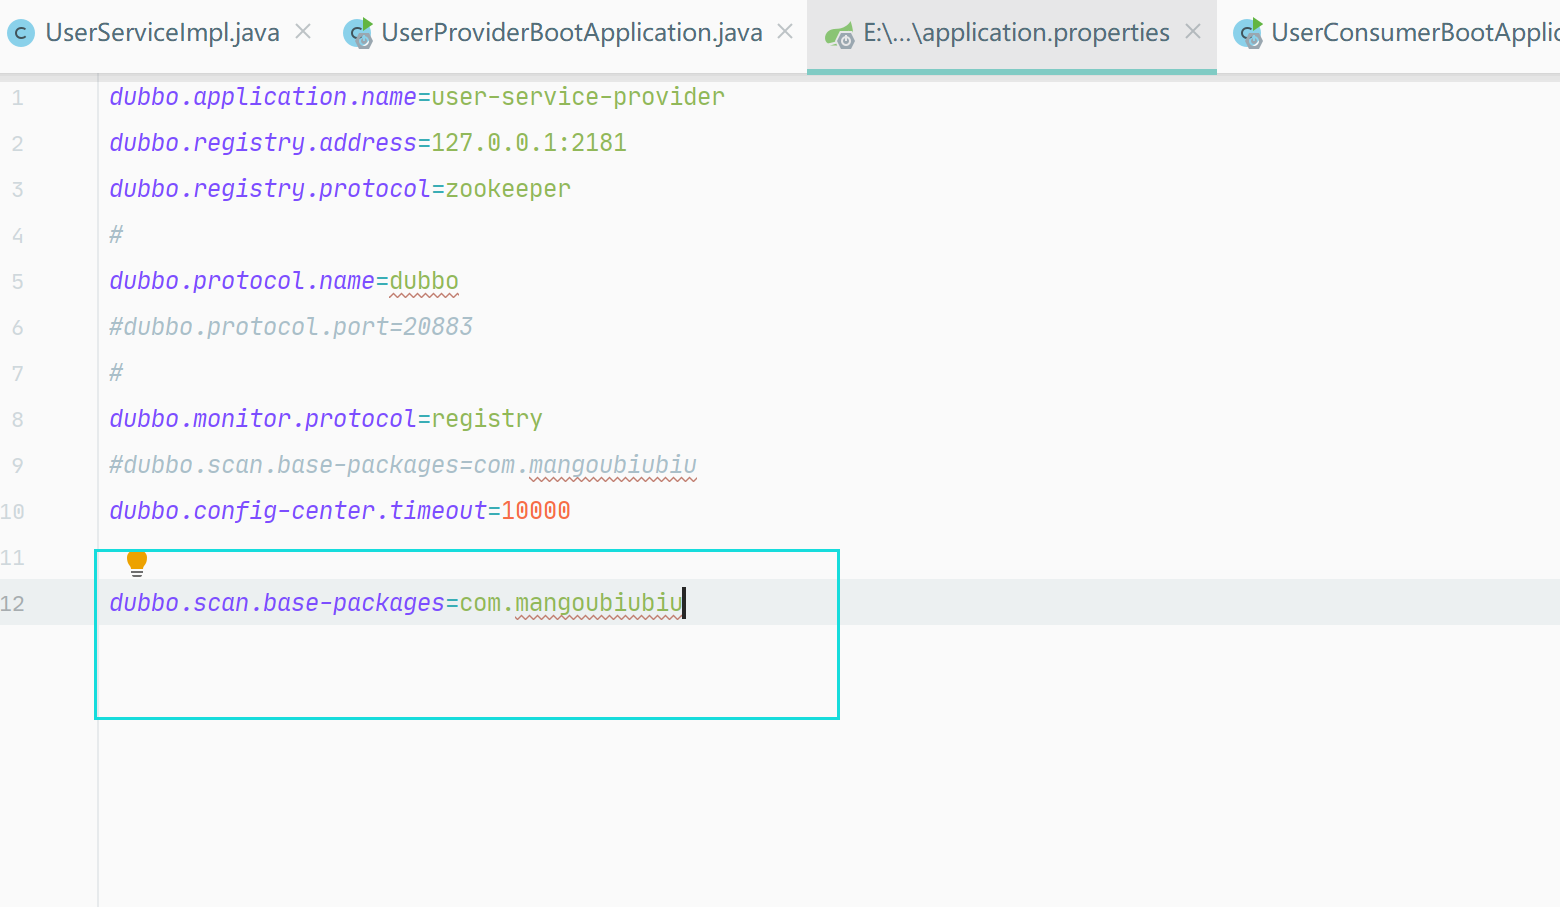Click the lone # comment on line 7
1560x907 pixels.
[x=116, y=373]
